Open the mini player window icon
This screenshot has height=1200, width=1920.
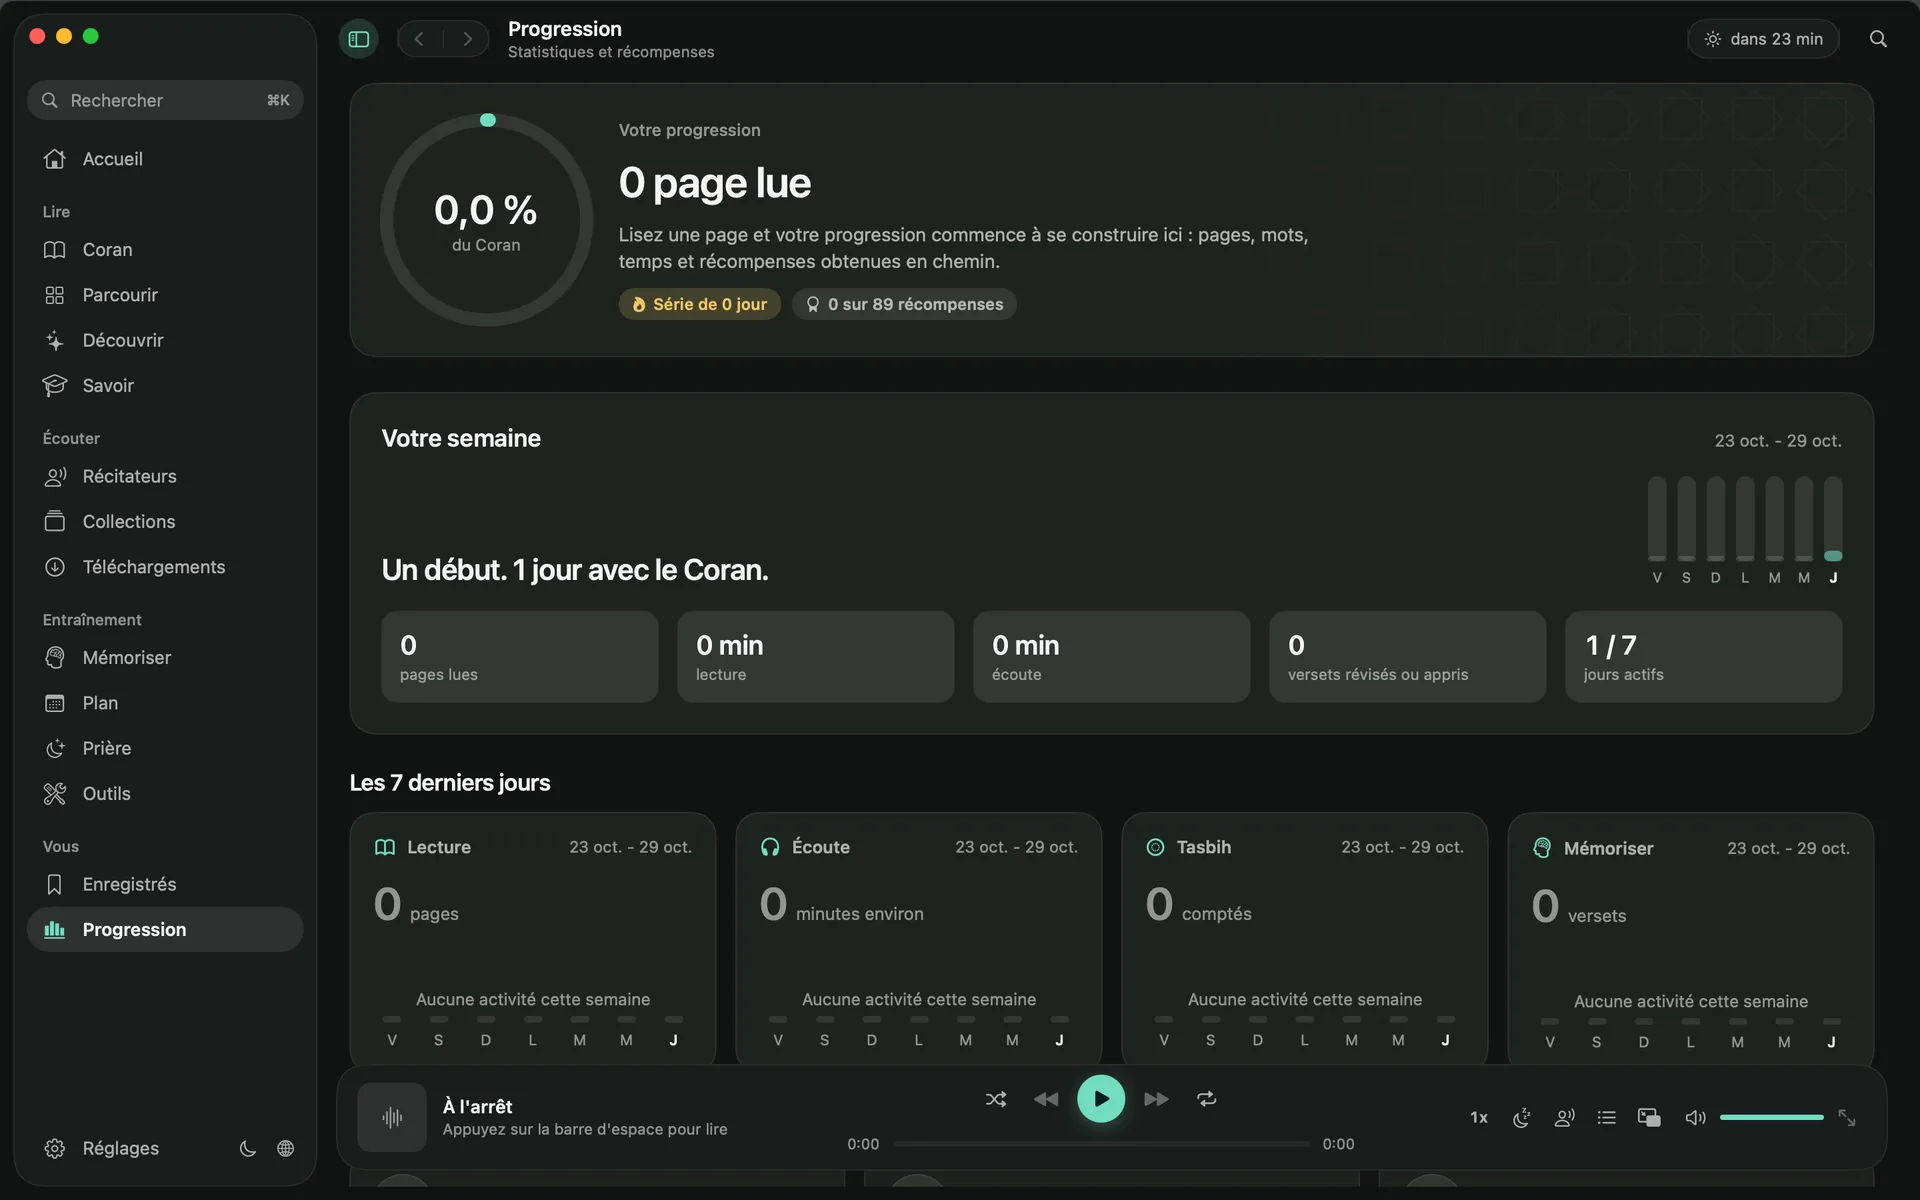pos(1649,1117)
